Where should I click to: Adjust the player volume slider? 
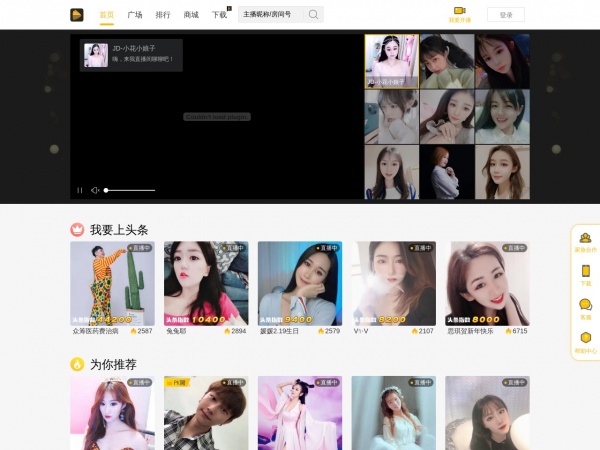click(129, 190)
